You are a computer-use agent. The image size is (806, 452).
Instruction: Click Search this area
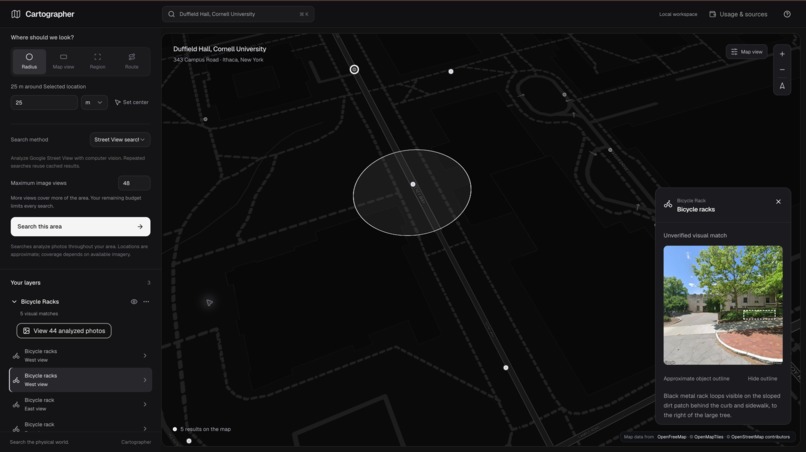tap(81, 226)
